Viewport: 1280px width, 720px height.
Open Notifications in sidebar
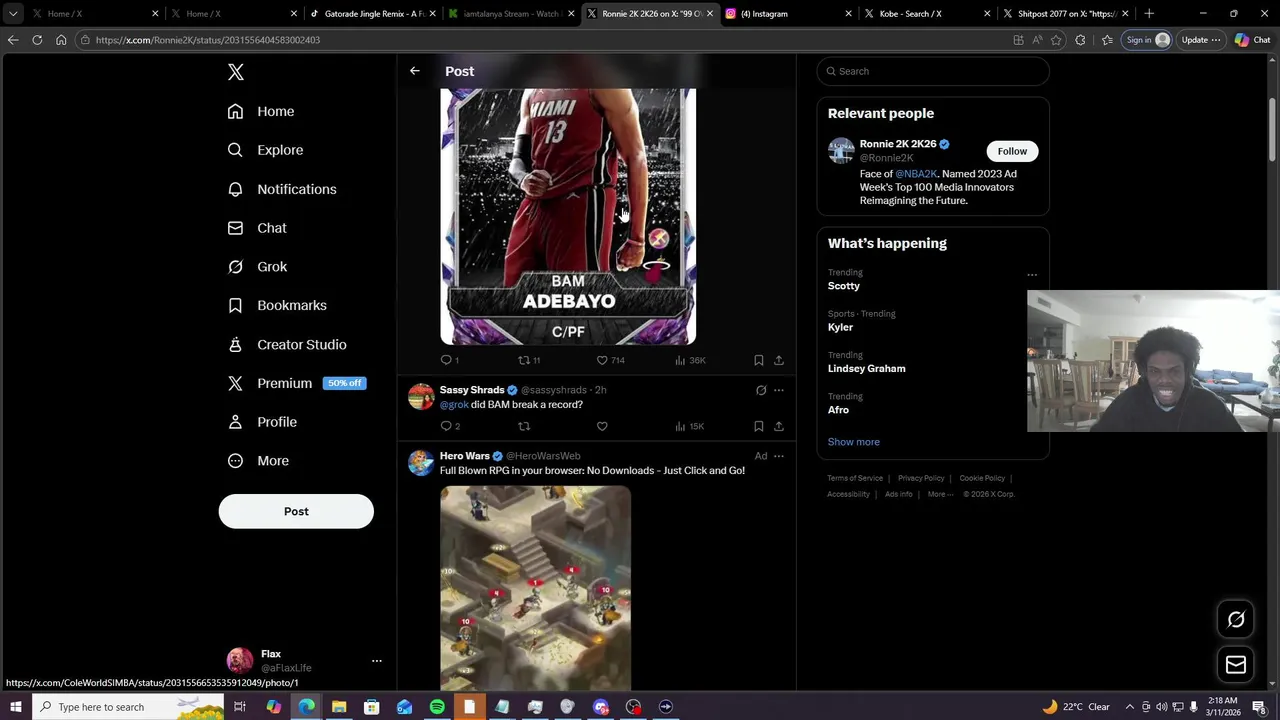pos(281,189)
